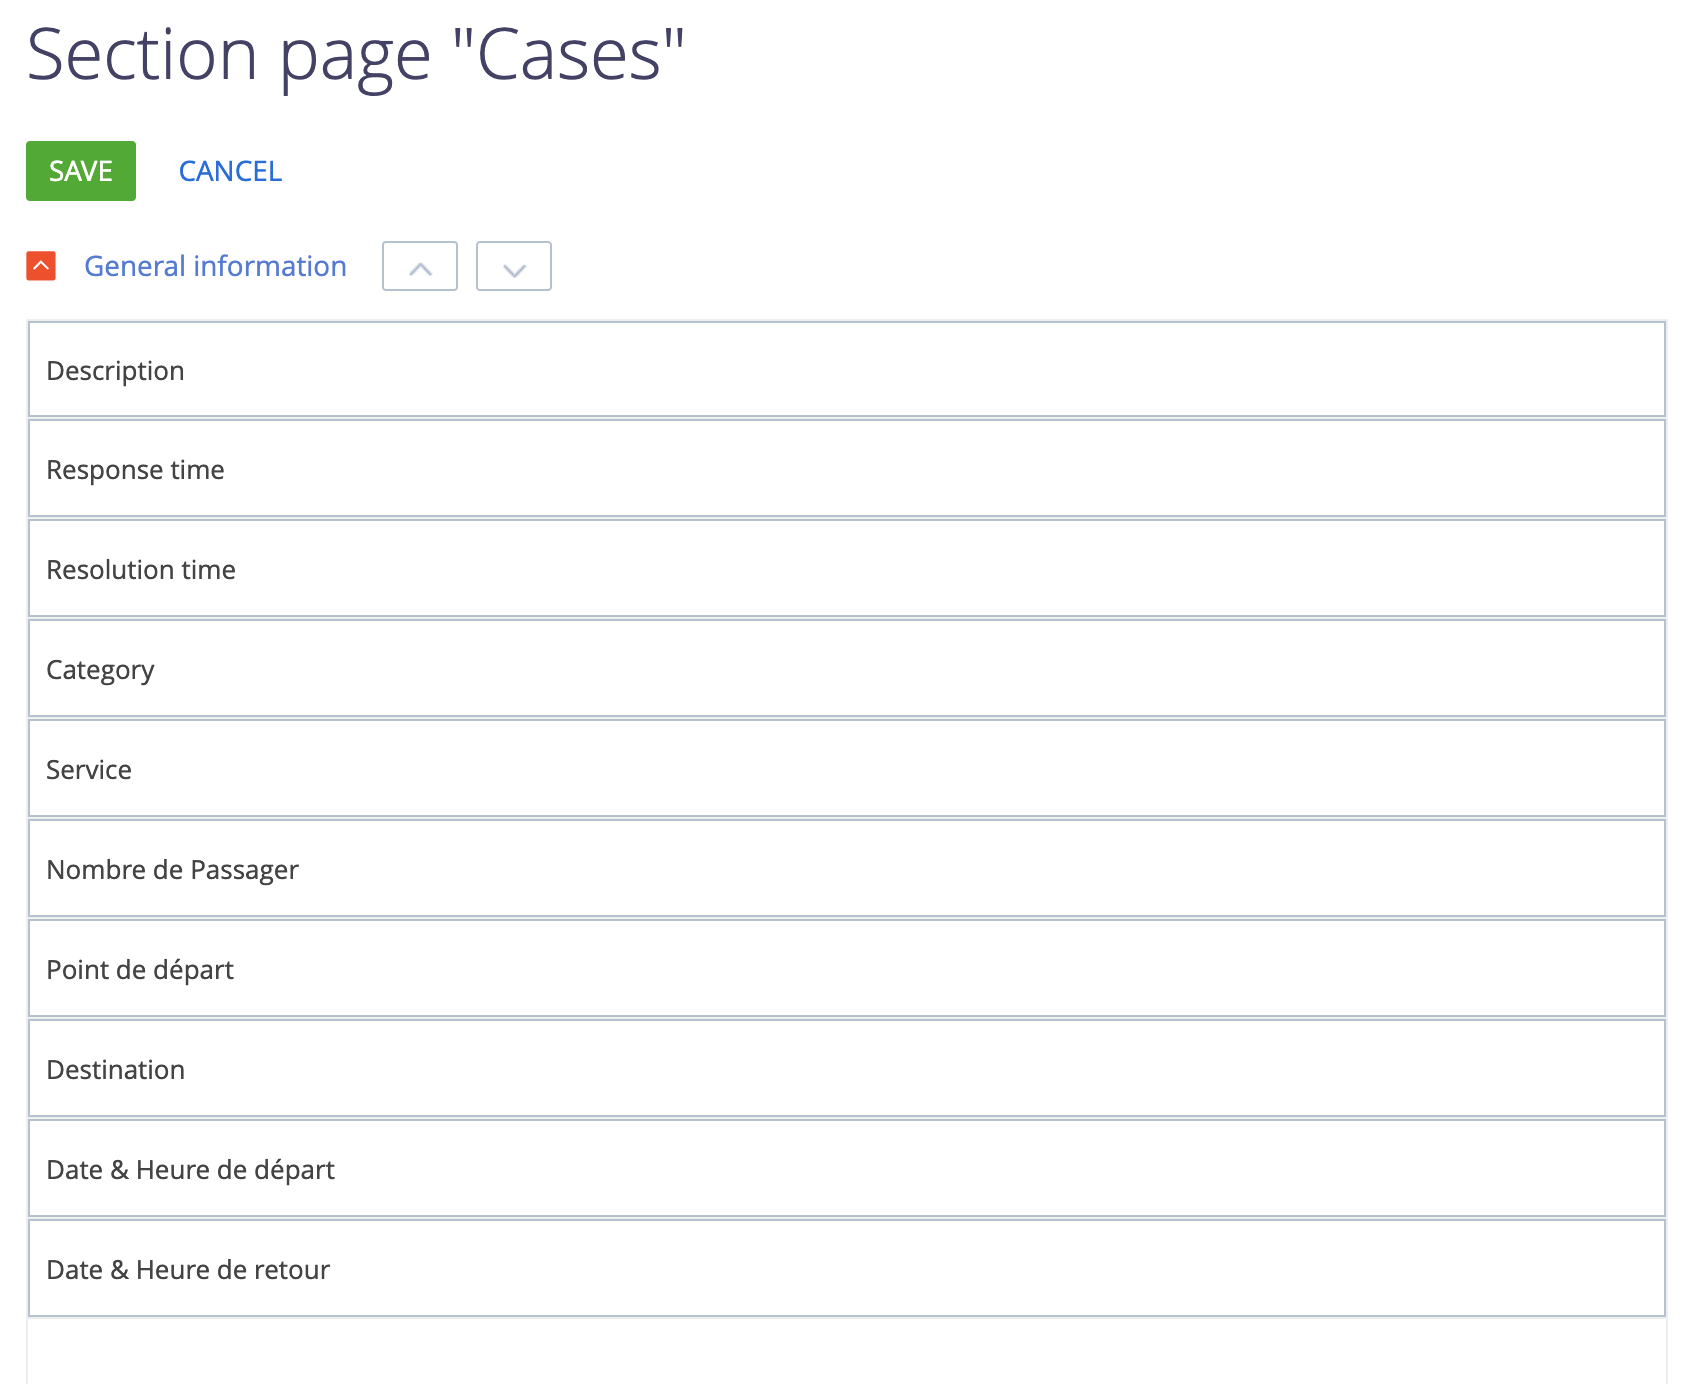This screenshot has width=1700, height=1384.
Task: Click the Category label text
Action: (x=100, y=670)
